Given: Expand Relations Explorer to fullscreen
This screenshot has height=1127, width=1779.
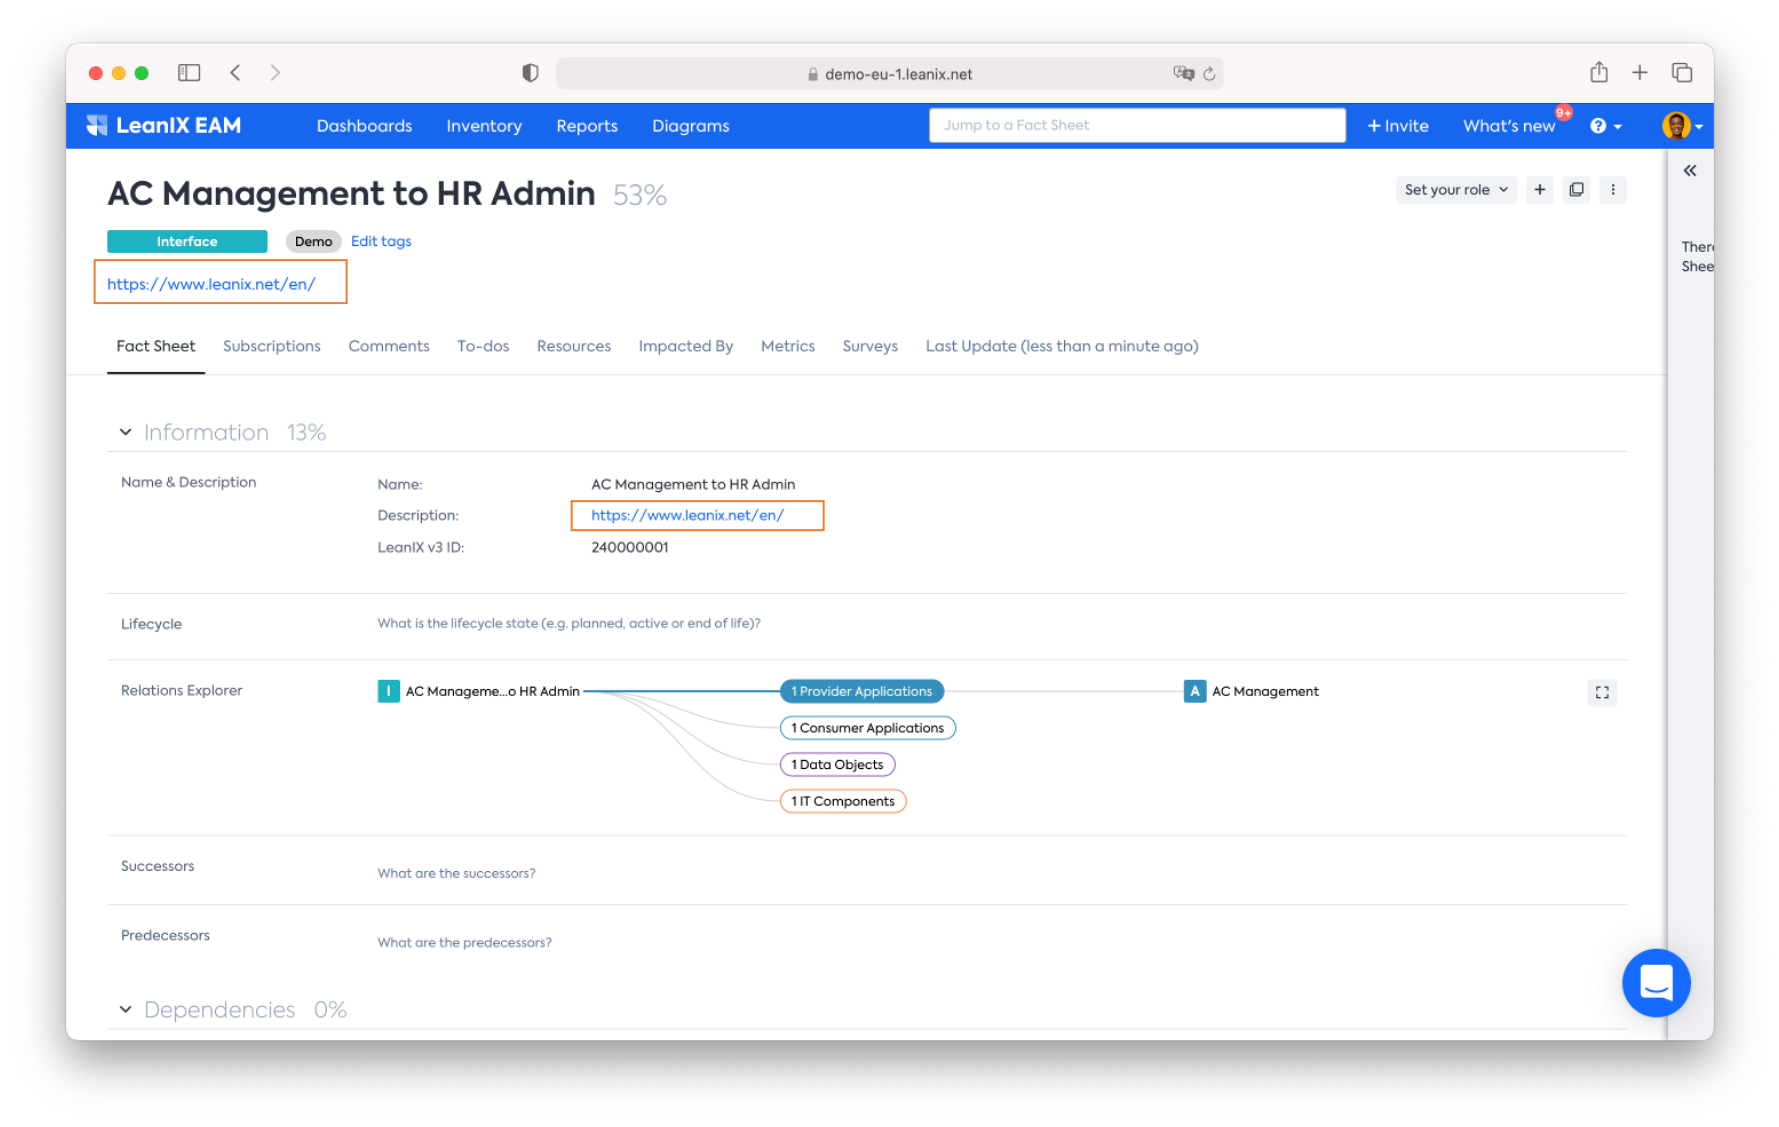Looking at the screenshot, I should click(1602, 692).
